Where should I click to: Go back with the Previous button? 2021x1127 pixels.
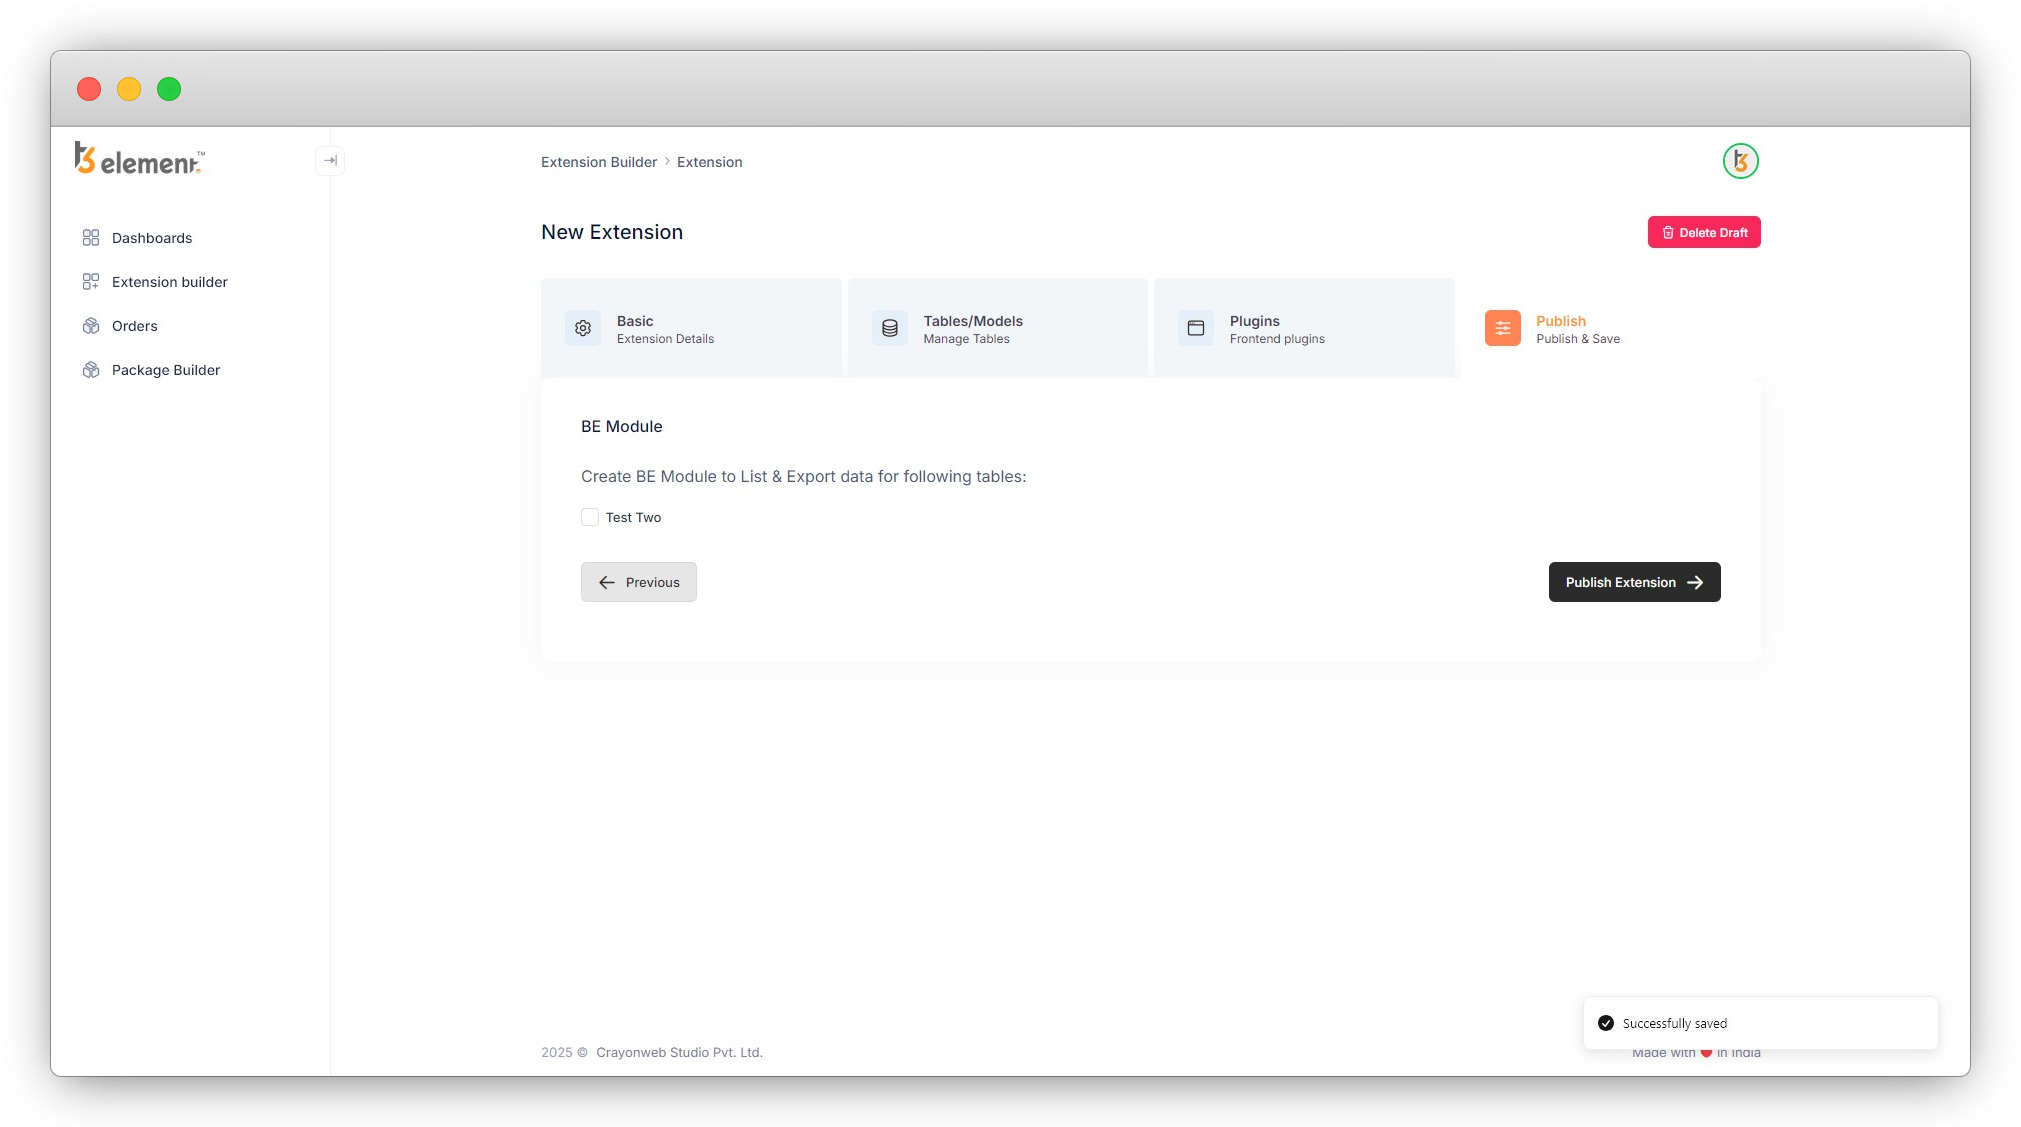[x=639, y=582]
